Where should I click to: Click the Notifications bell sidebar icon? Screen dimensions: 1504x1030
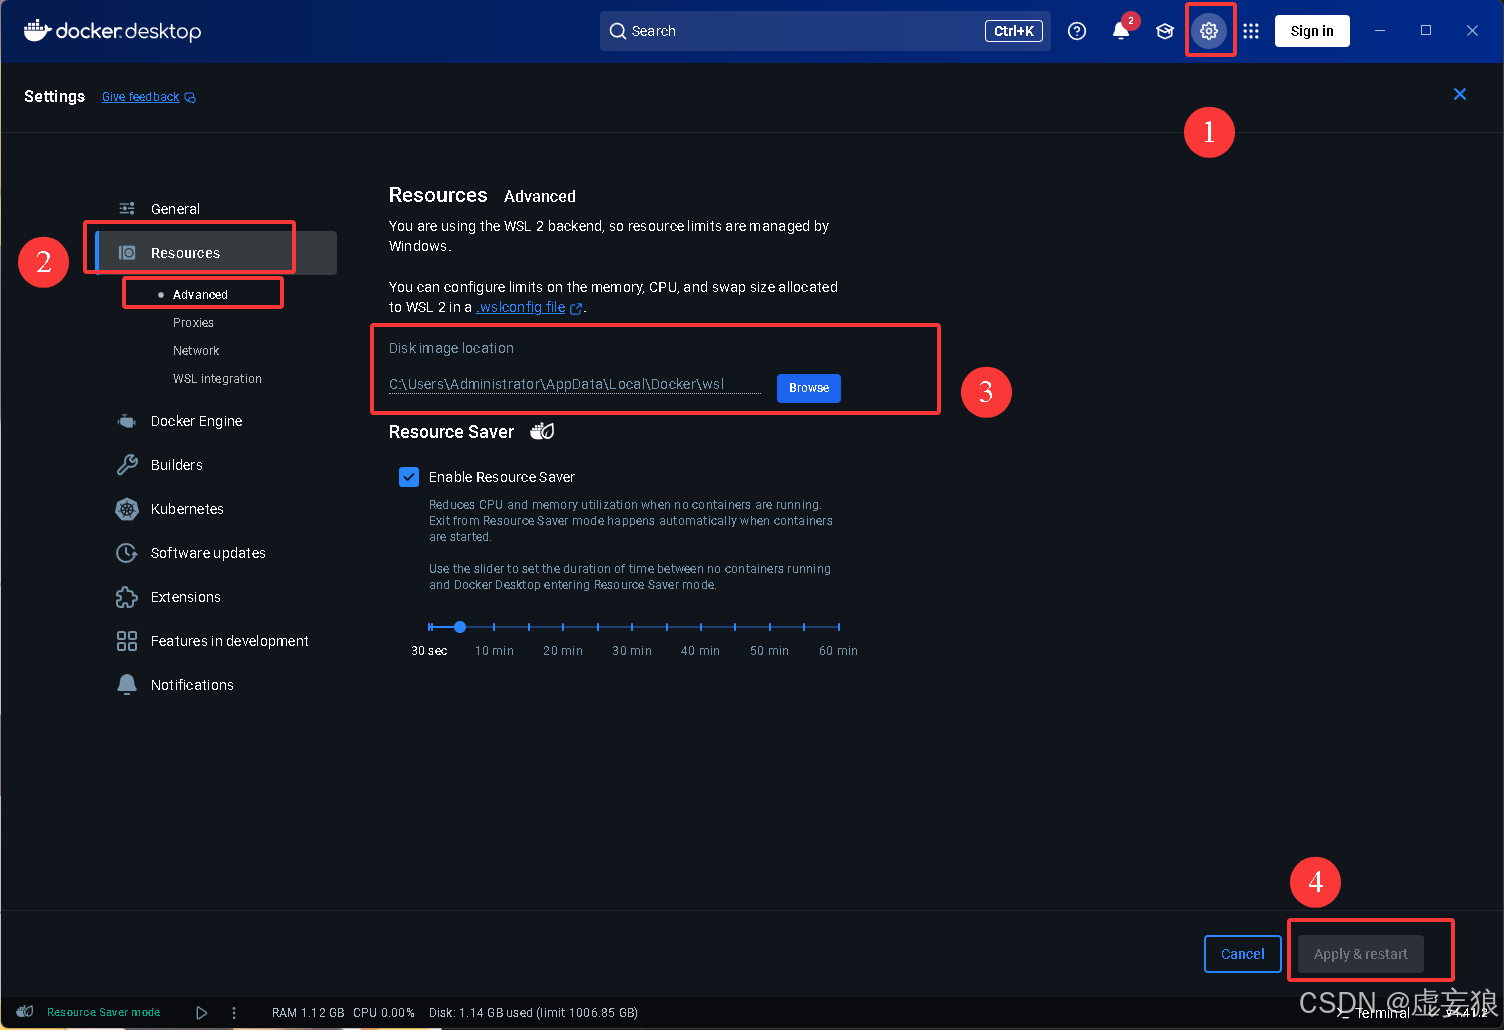click(x=127, y=685)
